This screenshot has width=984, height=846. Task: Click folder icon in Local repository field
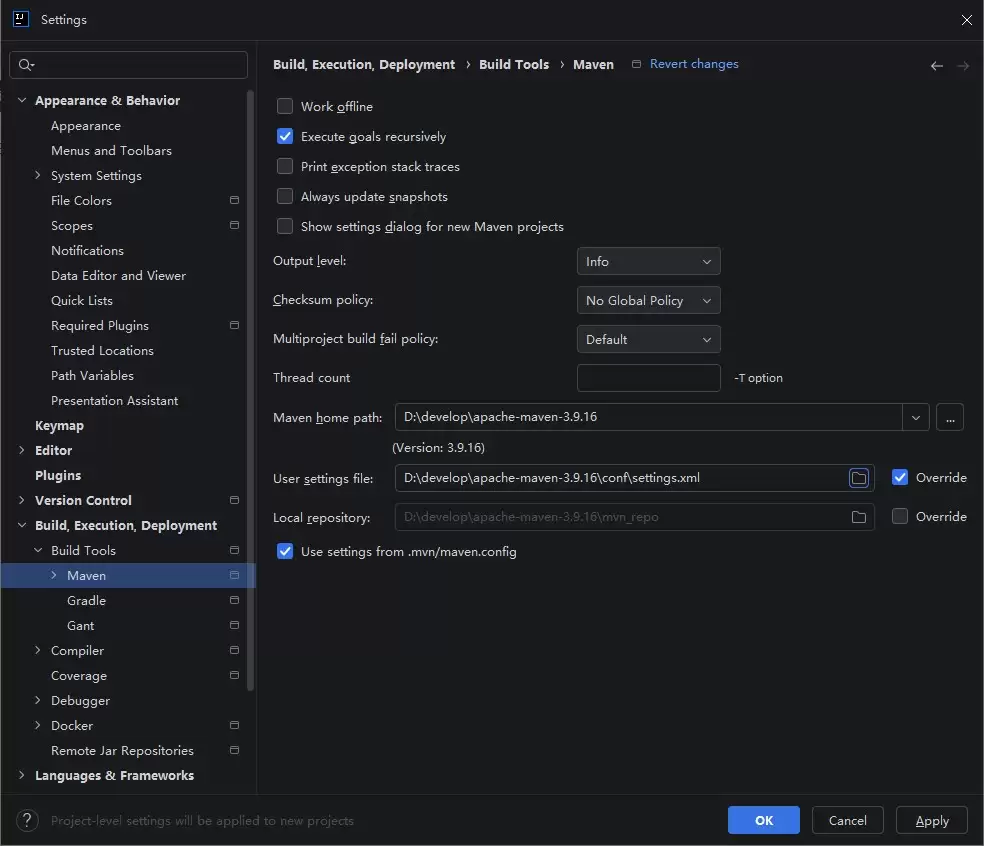coord(858,517)
